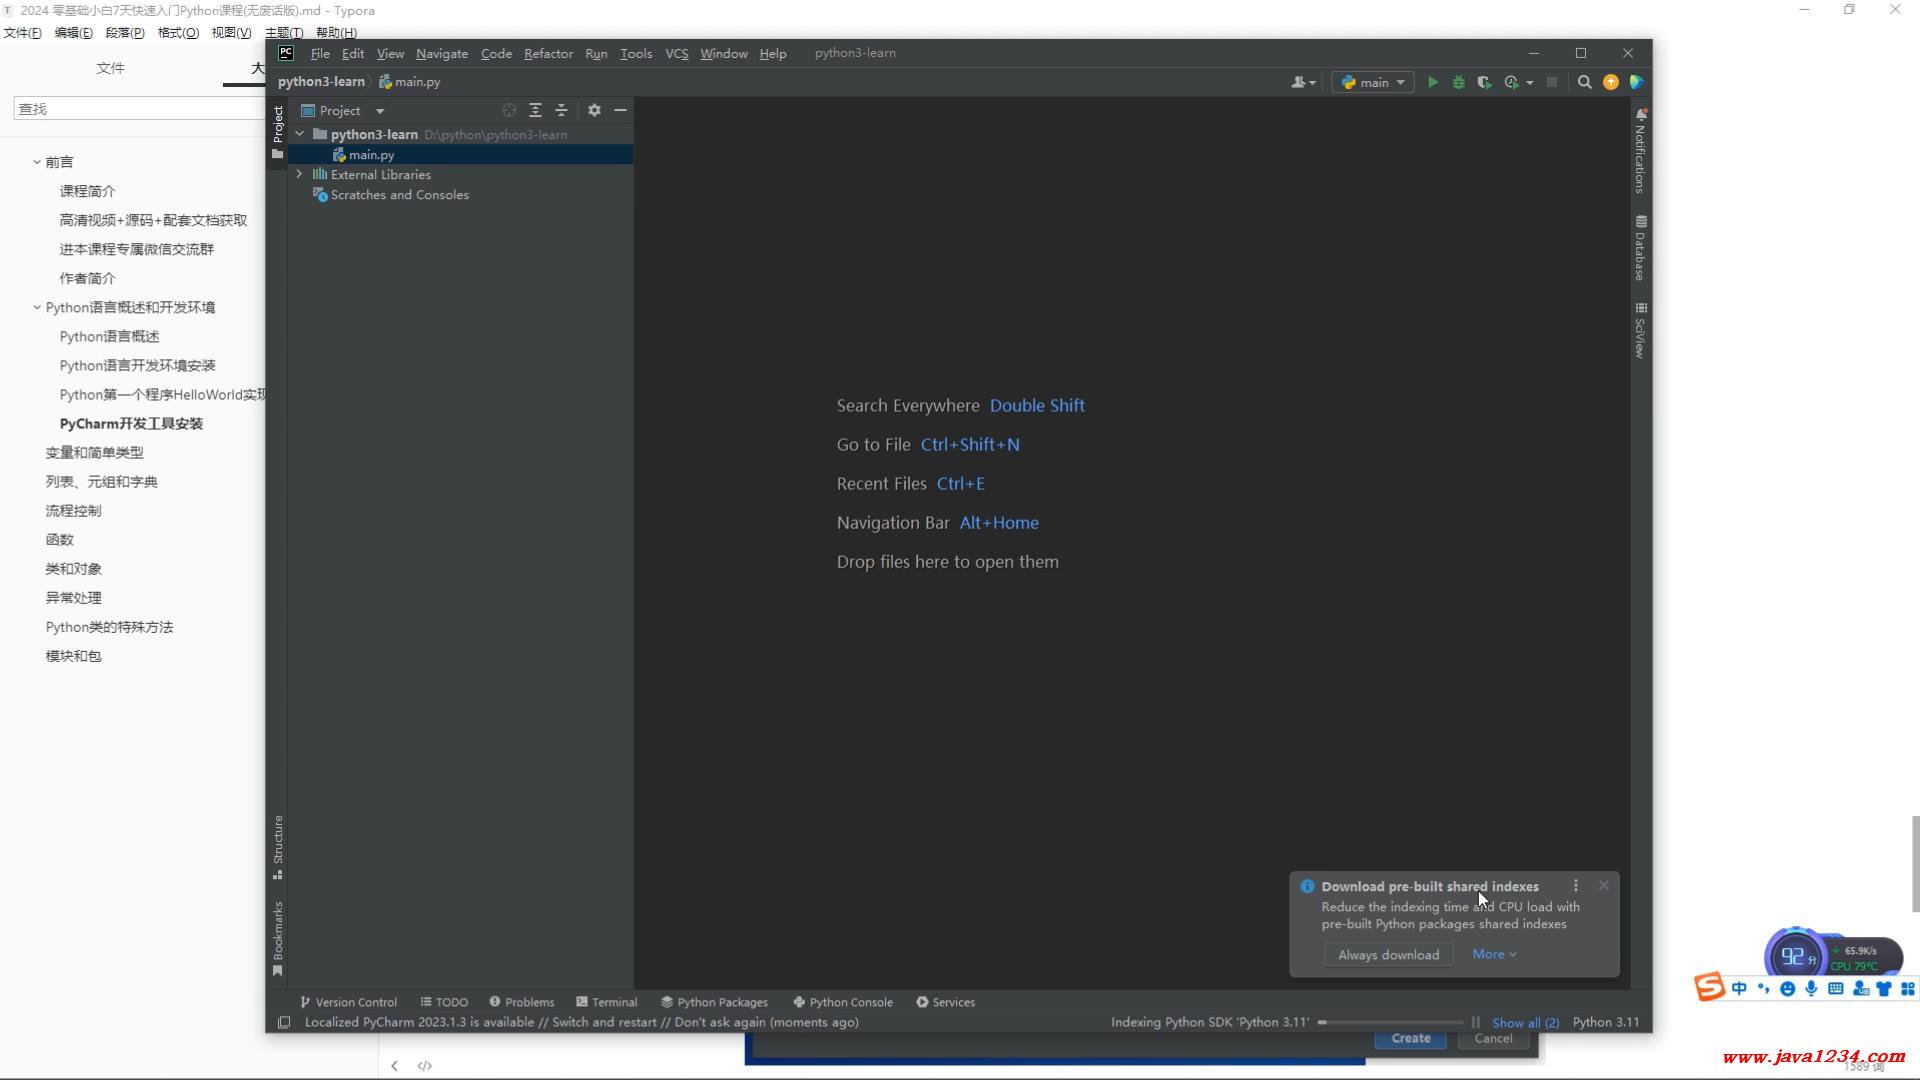
Task: Run the main configuration with green play icon
Action: pos(1432,82)
